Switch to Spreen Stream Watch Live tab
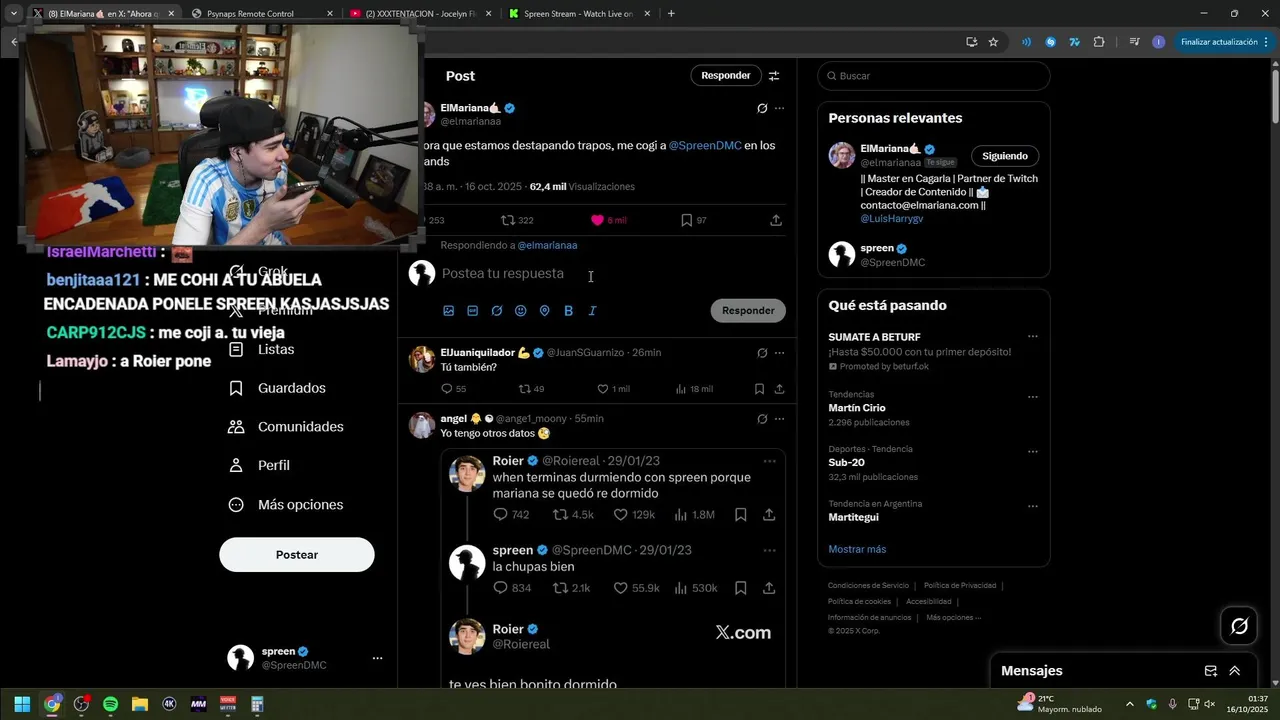This screenshot has width=1280, height=720. [578, 14]
